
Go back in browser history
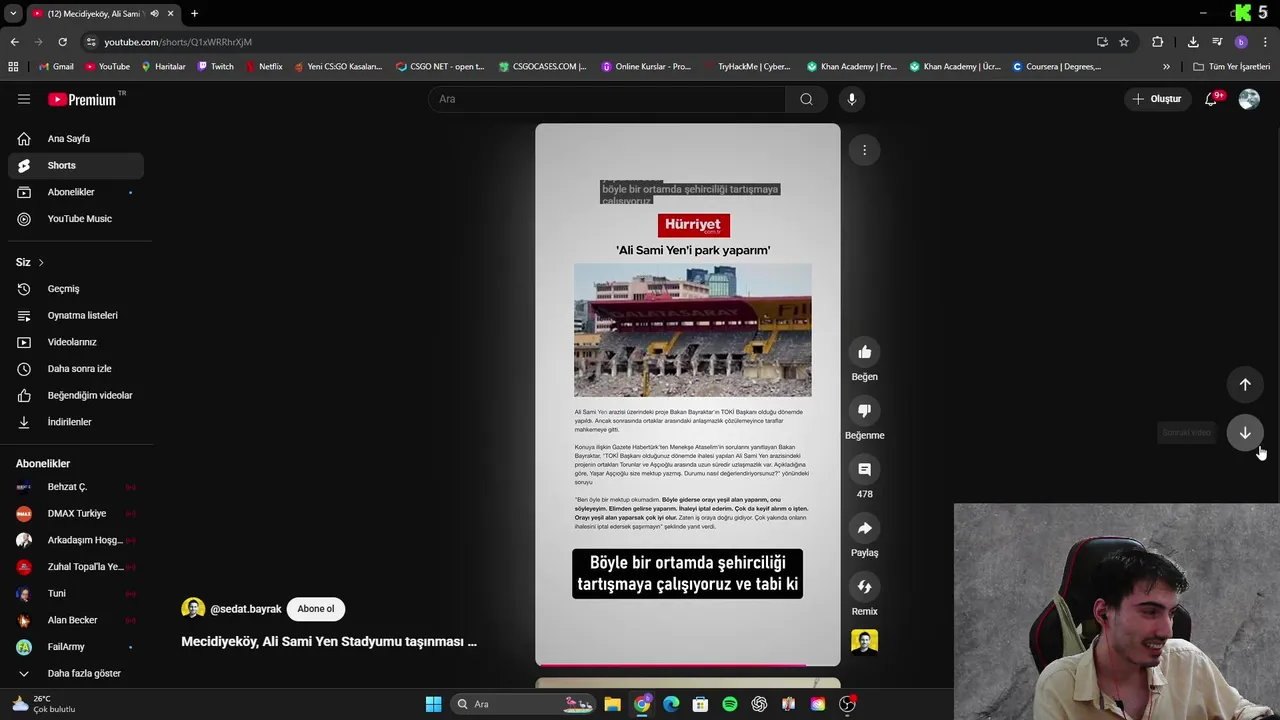pyautogui.click(x=14, y=42)
